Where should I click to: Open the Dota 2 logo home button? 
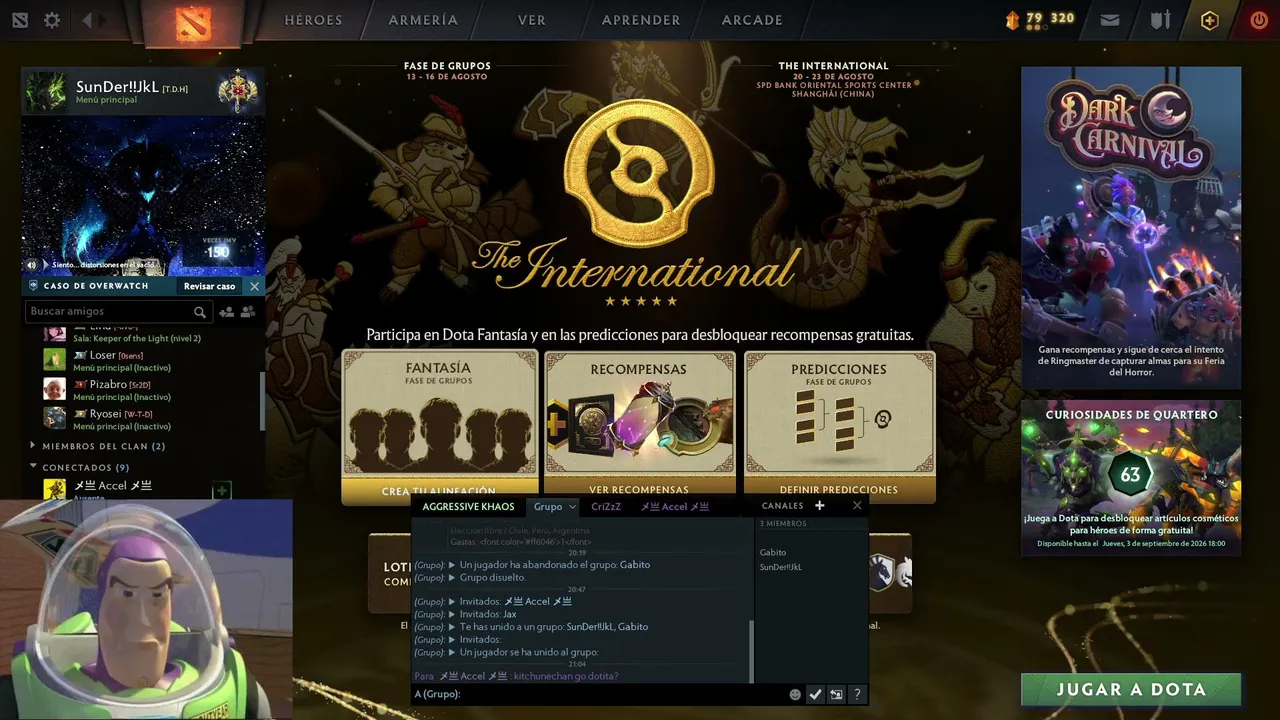193,22
